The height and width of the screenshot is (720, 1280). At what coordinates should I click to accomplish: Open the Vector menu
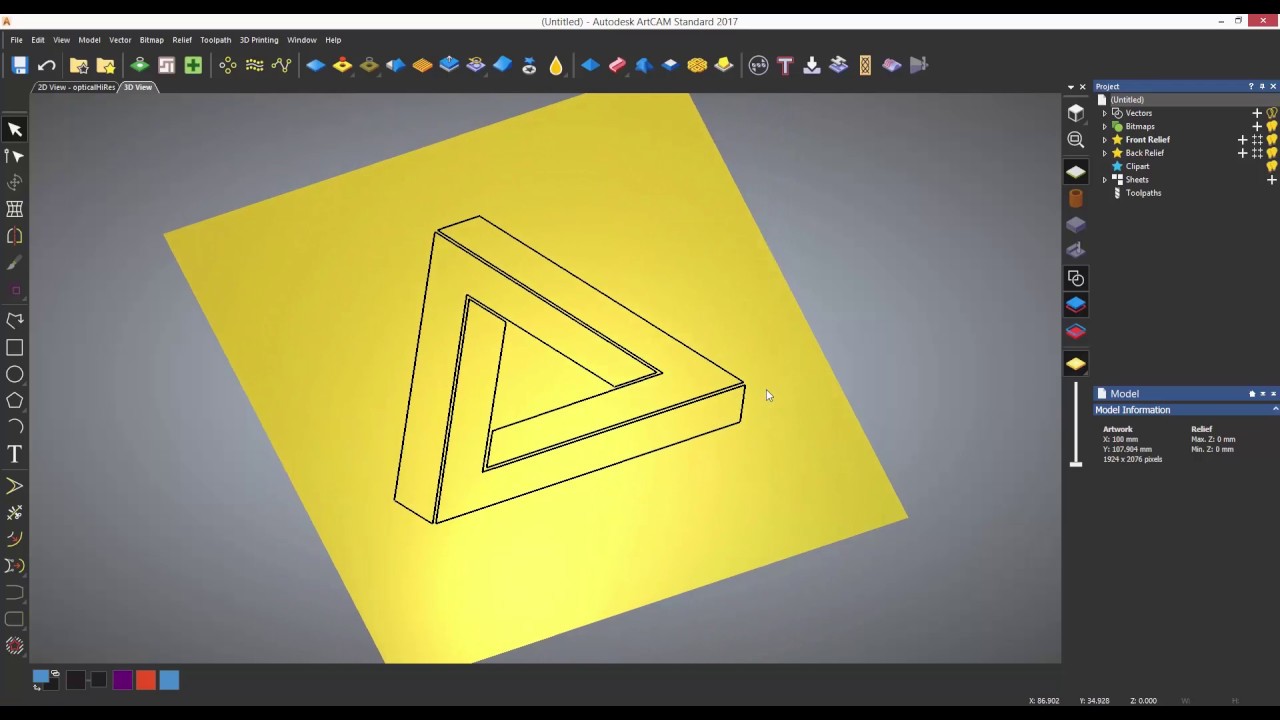pyautogui.click(x=120, y=40)
